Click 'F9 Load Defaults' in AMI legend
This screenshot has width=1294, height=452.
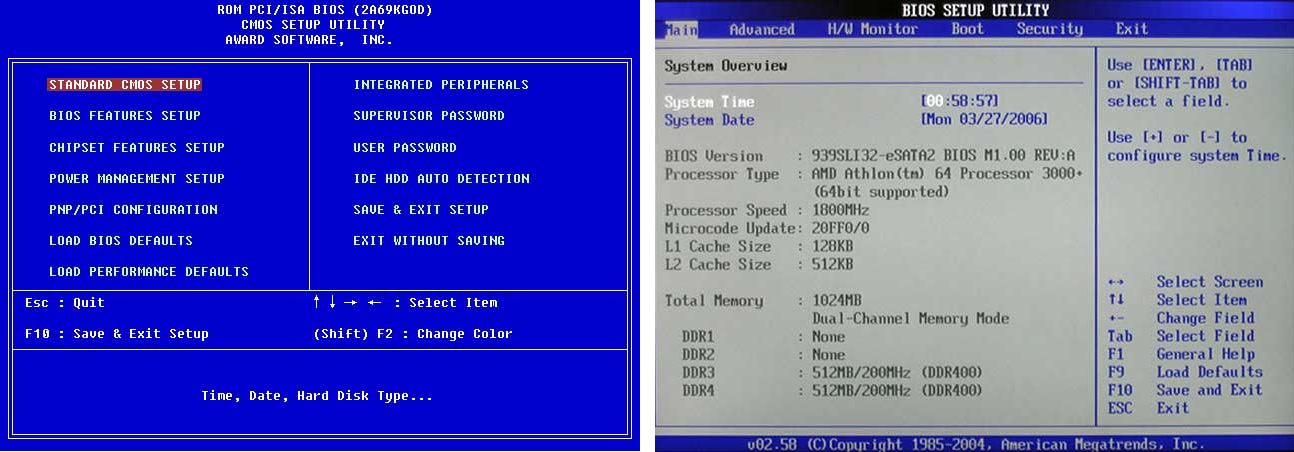1185,372
